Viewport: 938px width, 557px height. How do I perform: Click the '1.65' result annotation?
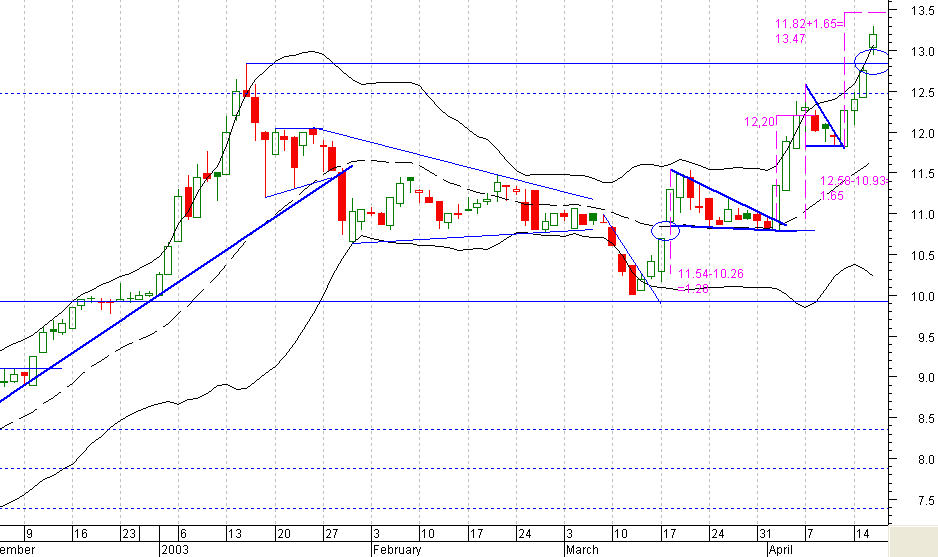point(832,196)
